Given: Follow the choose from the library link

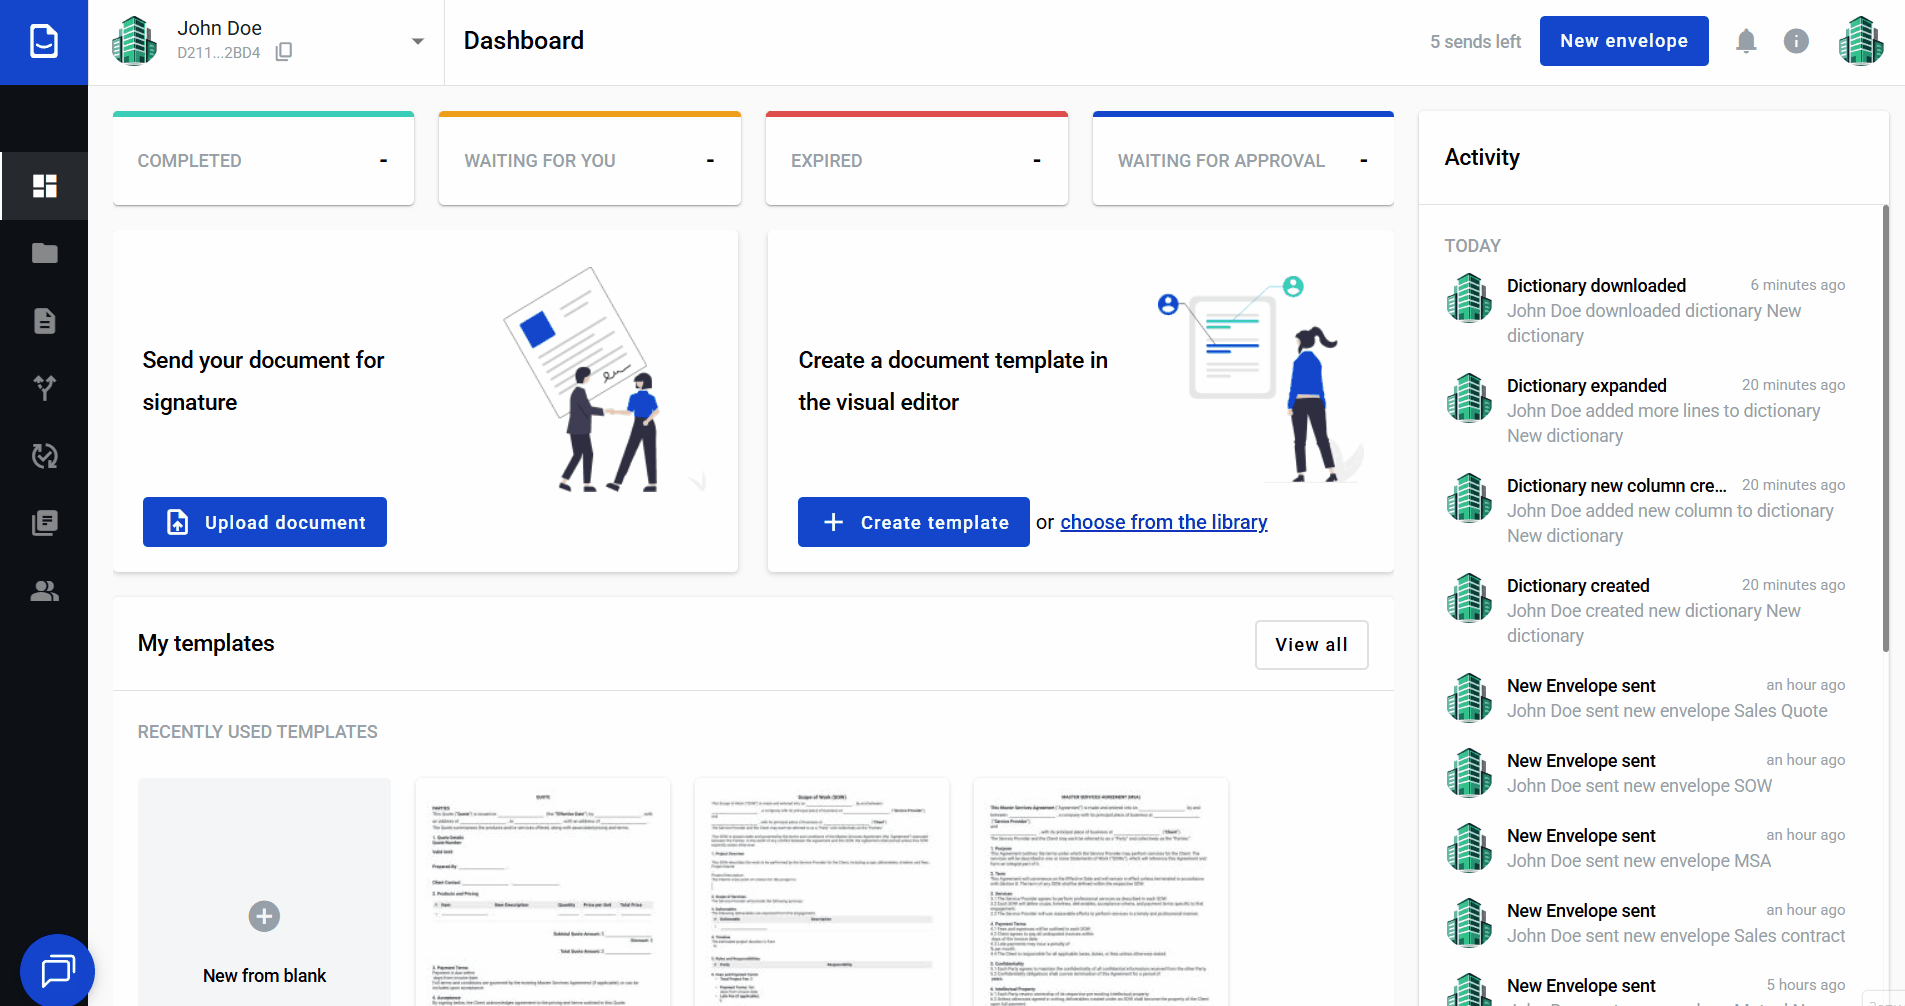Looking at the screenshot, I should [1163, 522].
